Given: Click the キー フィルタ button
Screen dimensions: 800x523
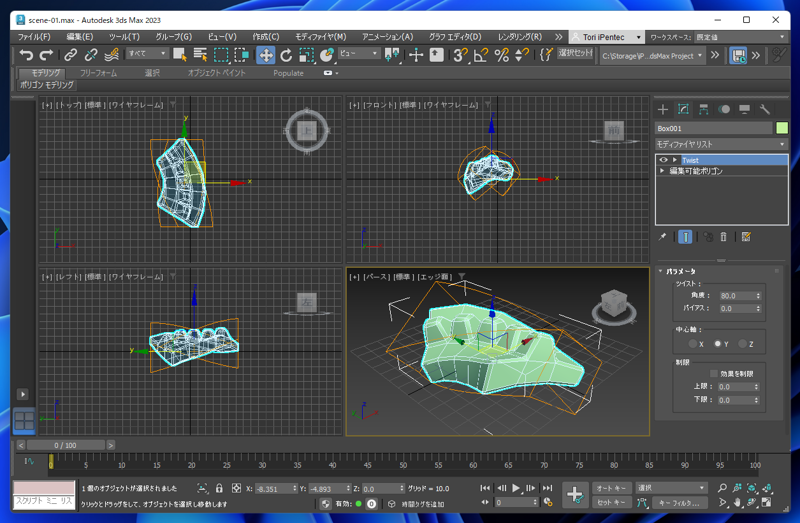Looking at the screenshot, I should (x=679, y=503).
